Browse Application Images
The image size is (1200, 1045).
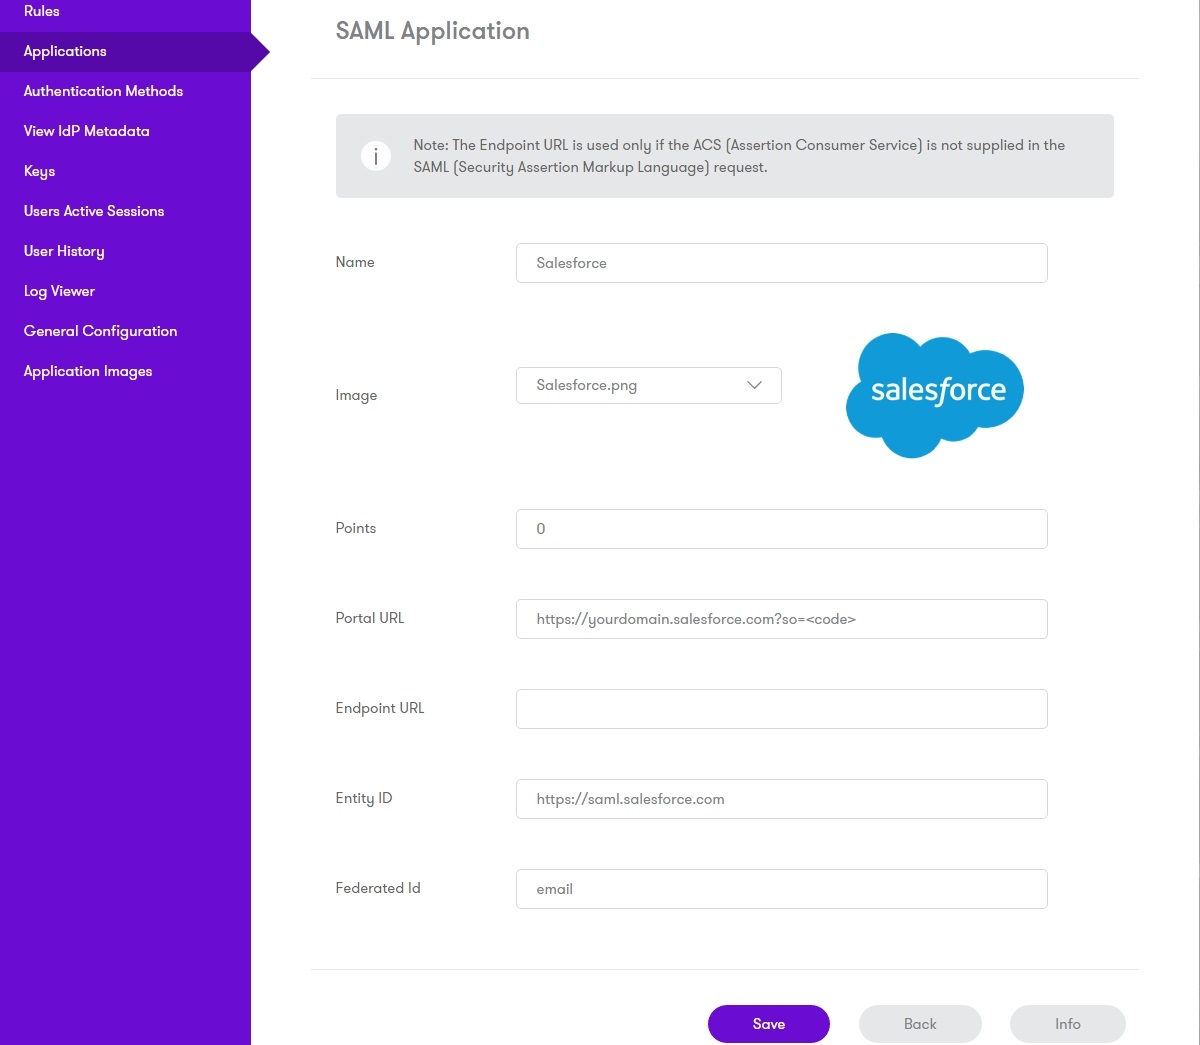pyautogui.click(x=87, y=371)
